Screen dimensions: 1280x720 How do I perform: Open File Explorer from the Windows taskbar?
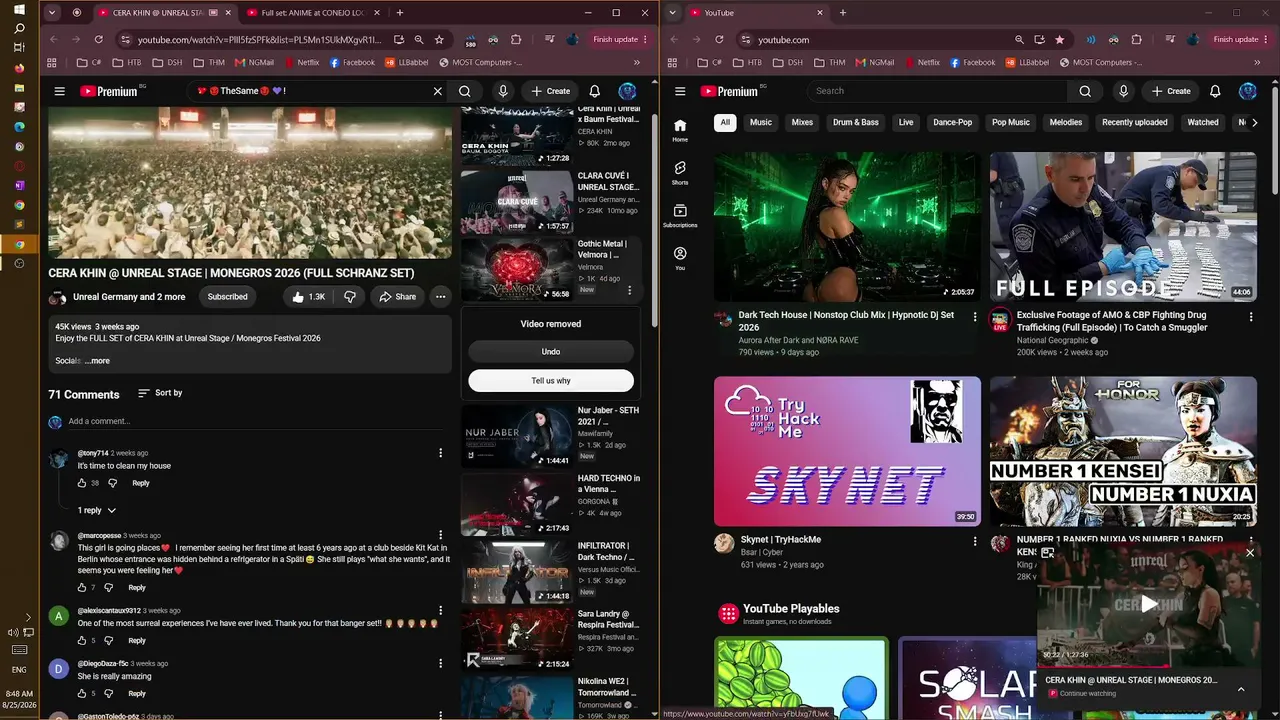(x=19, y=88)
